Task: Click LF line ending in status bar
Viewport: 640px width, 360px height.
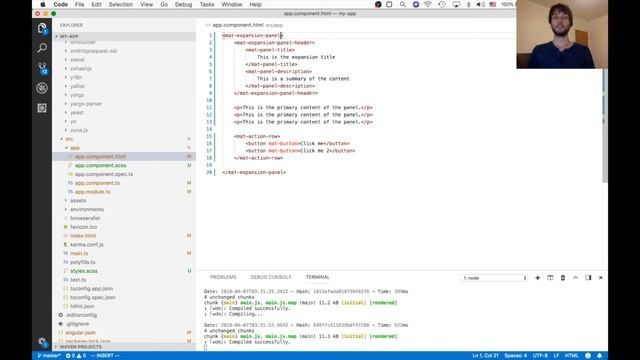Action: (556, 356)
